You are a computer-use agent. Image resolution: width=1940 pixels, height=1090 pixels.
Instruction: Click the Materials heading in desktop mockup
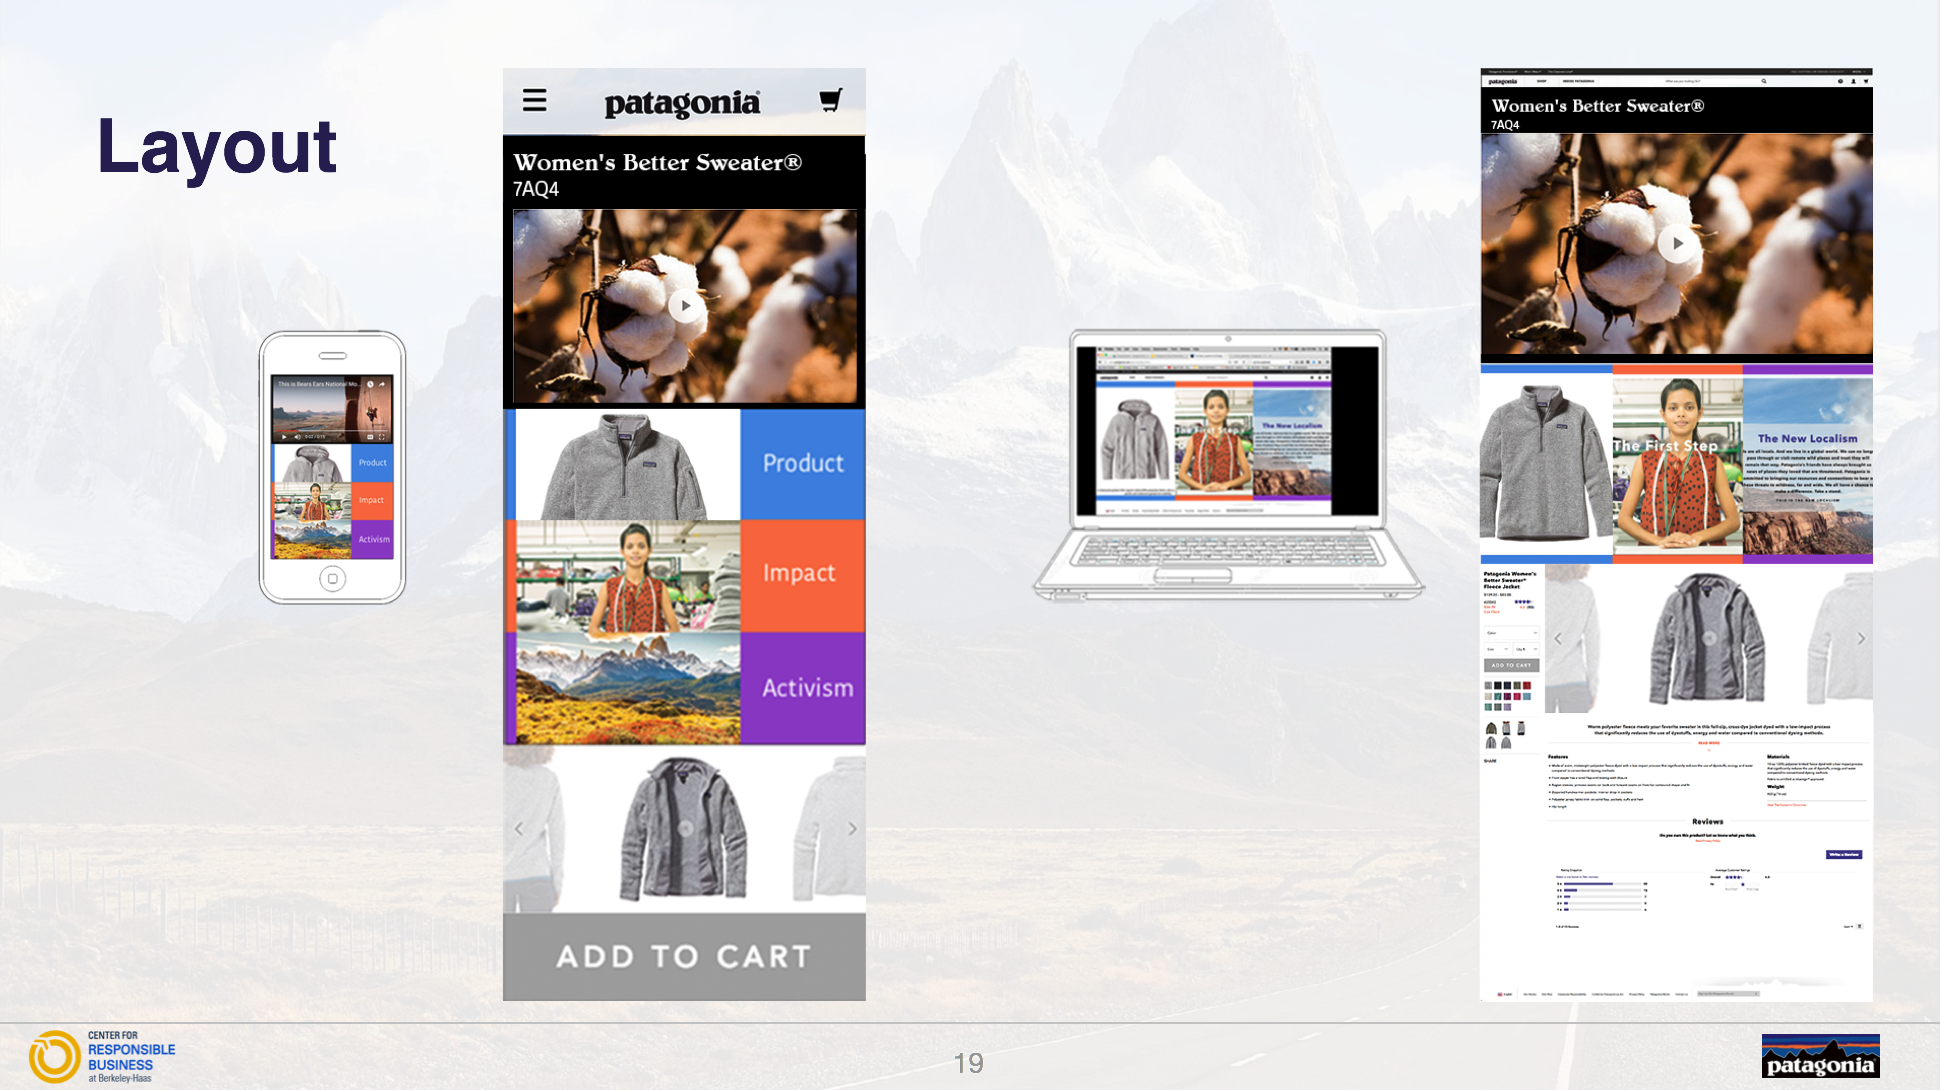tap(1778, 757)
